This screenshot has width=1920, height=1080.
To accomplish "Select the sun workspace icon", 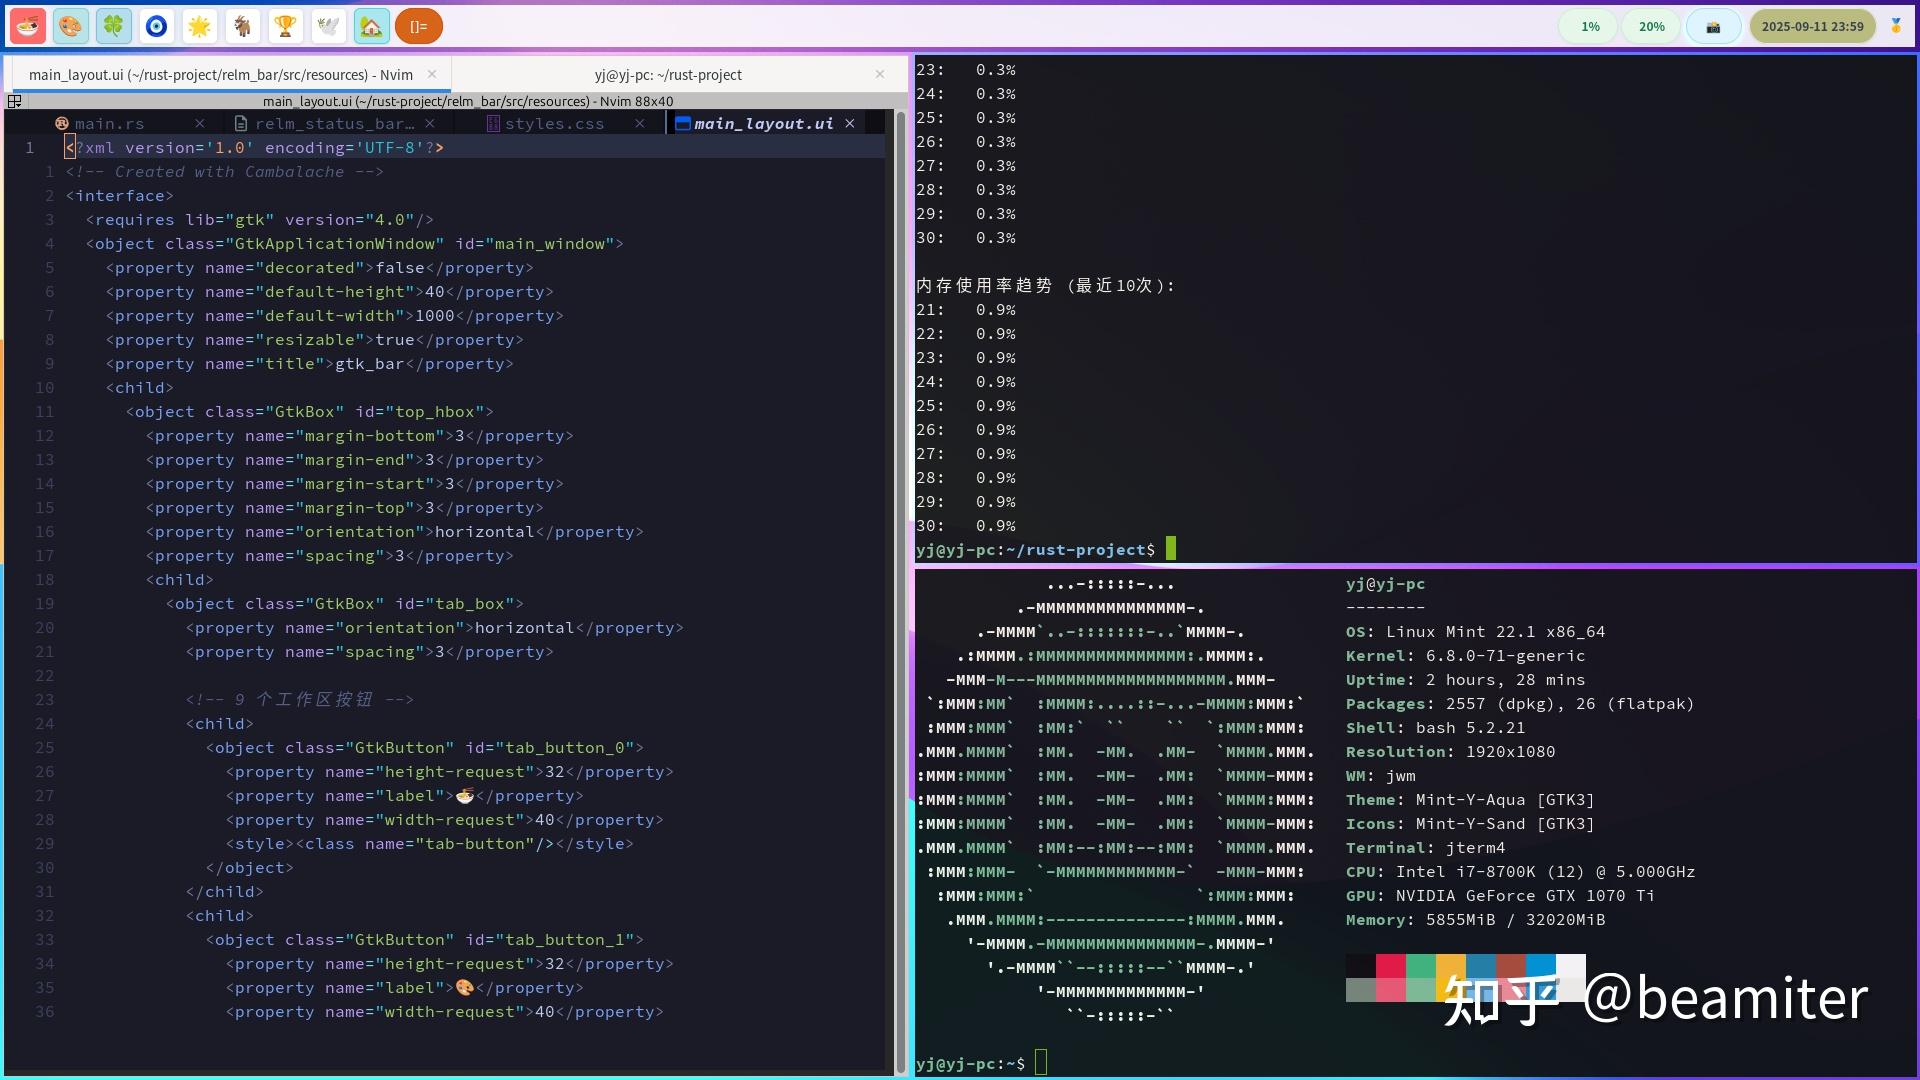I will click(x=199, y=26).
